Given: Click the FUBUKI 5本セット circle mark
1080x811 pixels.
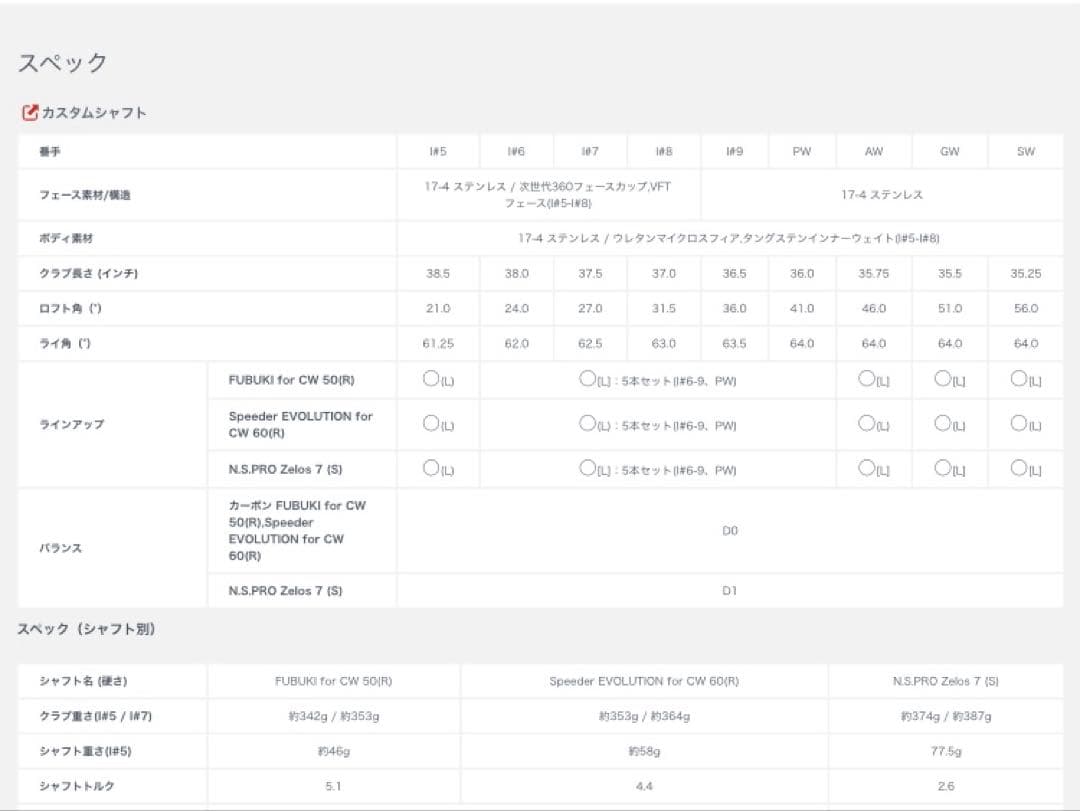Looking at the screenshot, I should (588, 380).
